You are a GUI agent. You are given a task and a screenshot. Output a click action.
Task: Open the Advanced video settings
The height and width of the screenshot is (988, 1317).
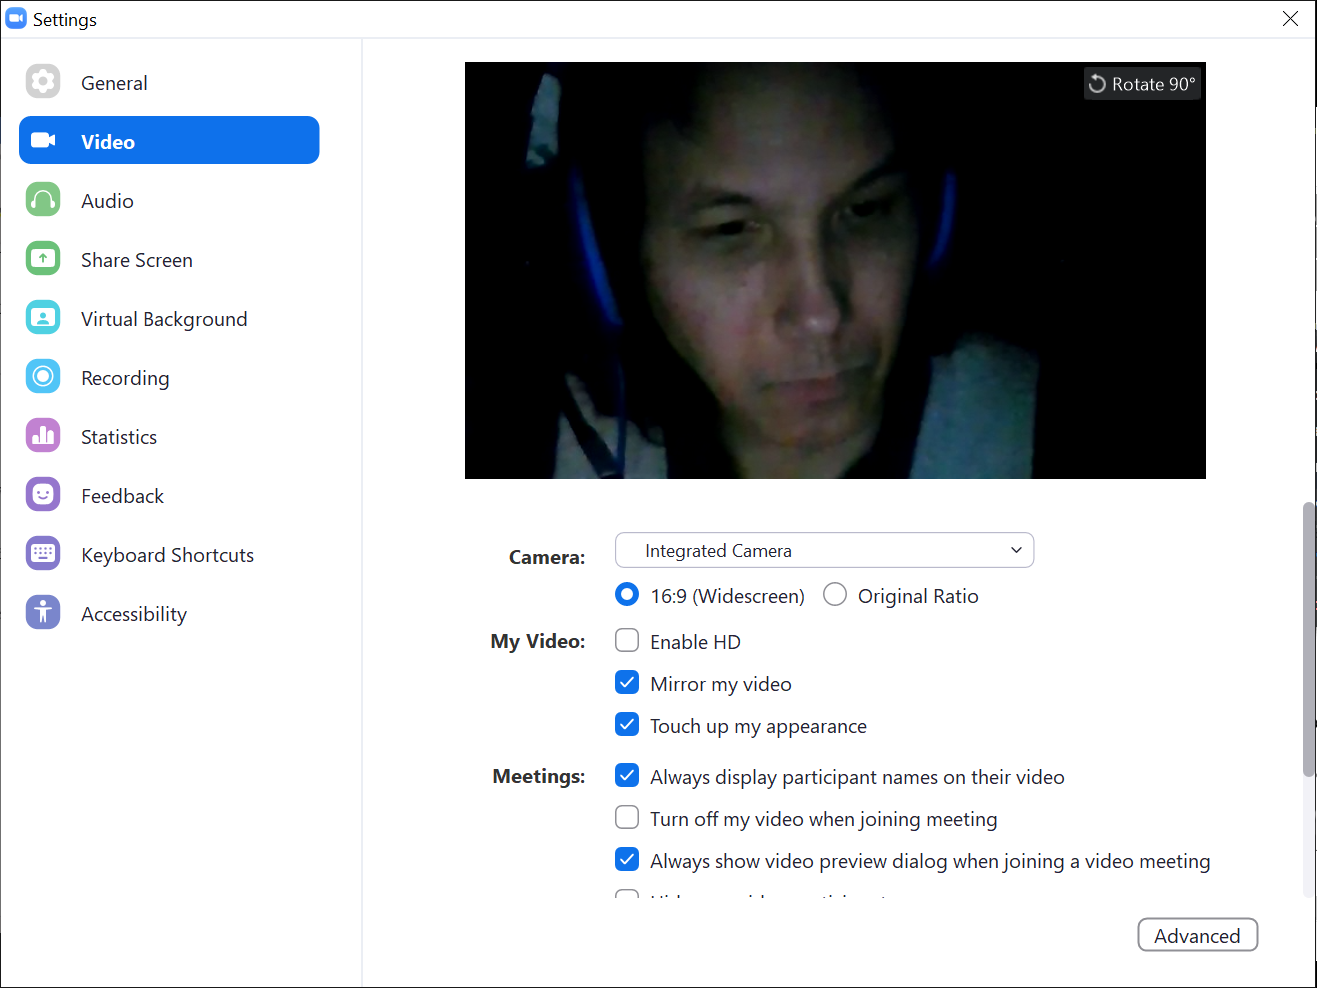(x=1197, y=935)
